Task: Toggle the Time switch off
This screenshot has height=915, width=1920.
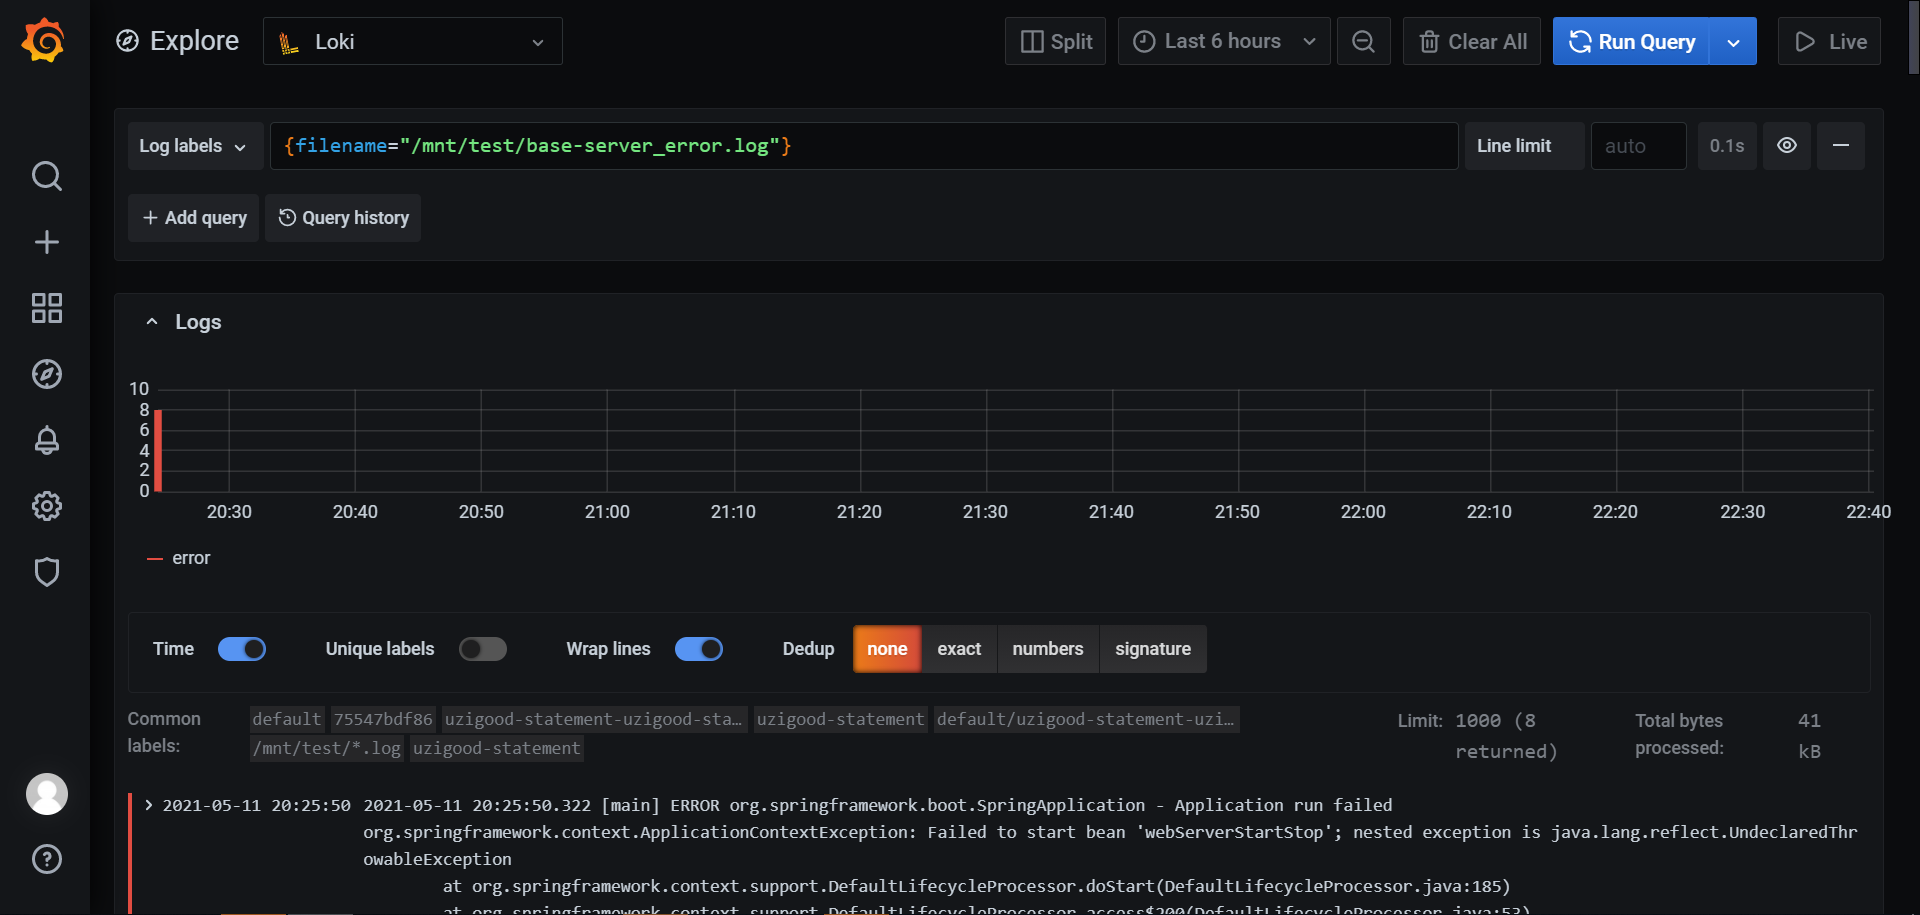Action: [x=242, y=649]
